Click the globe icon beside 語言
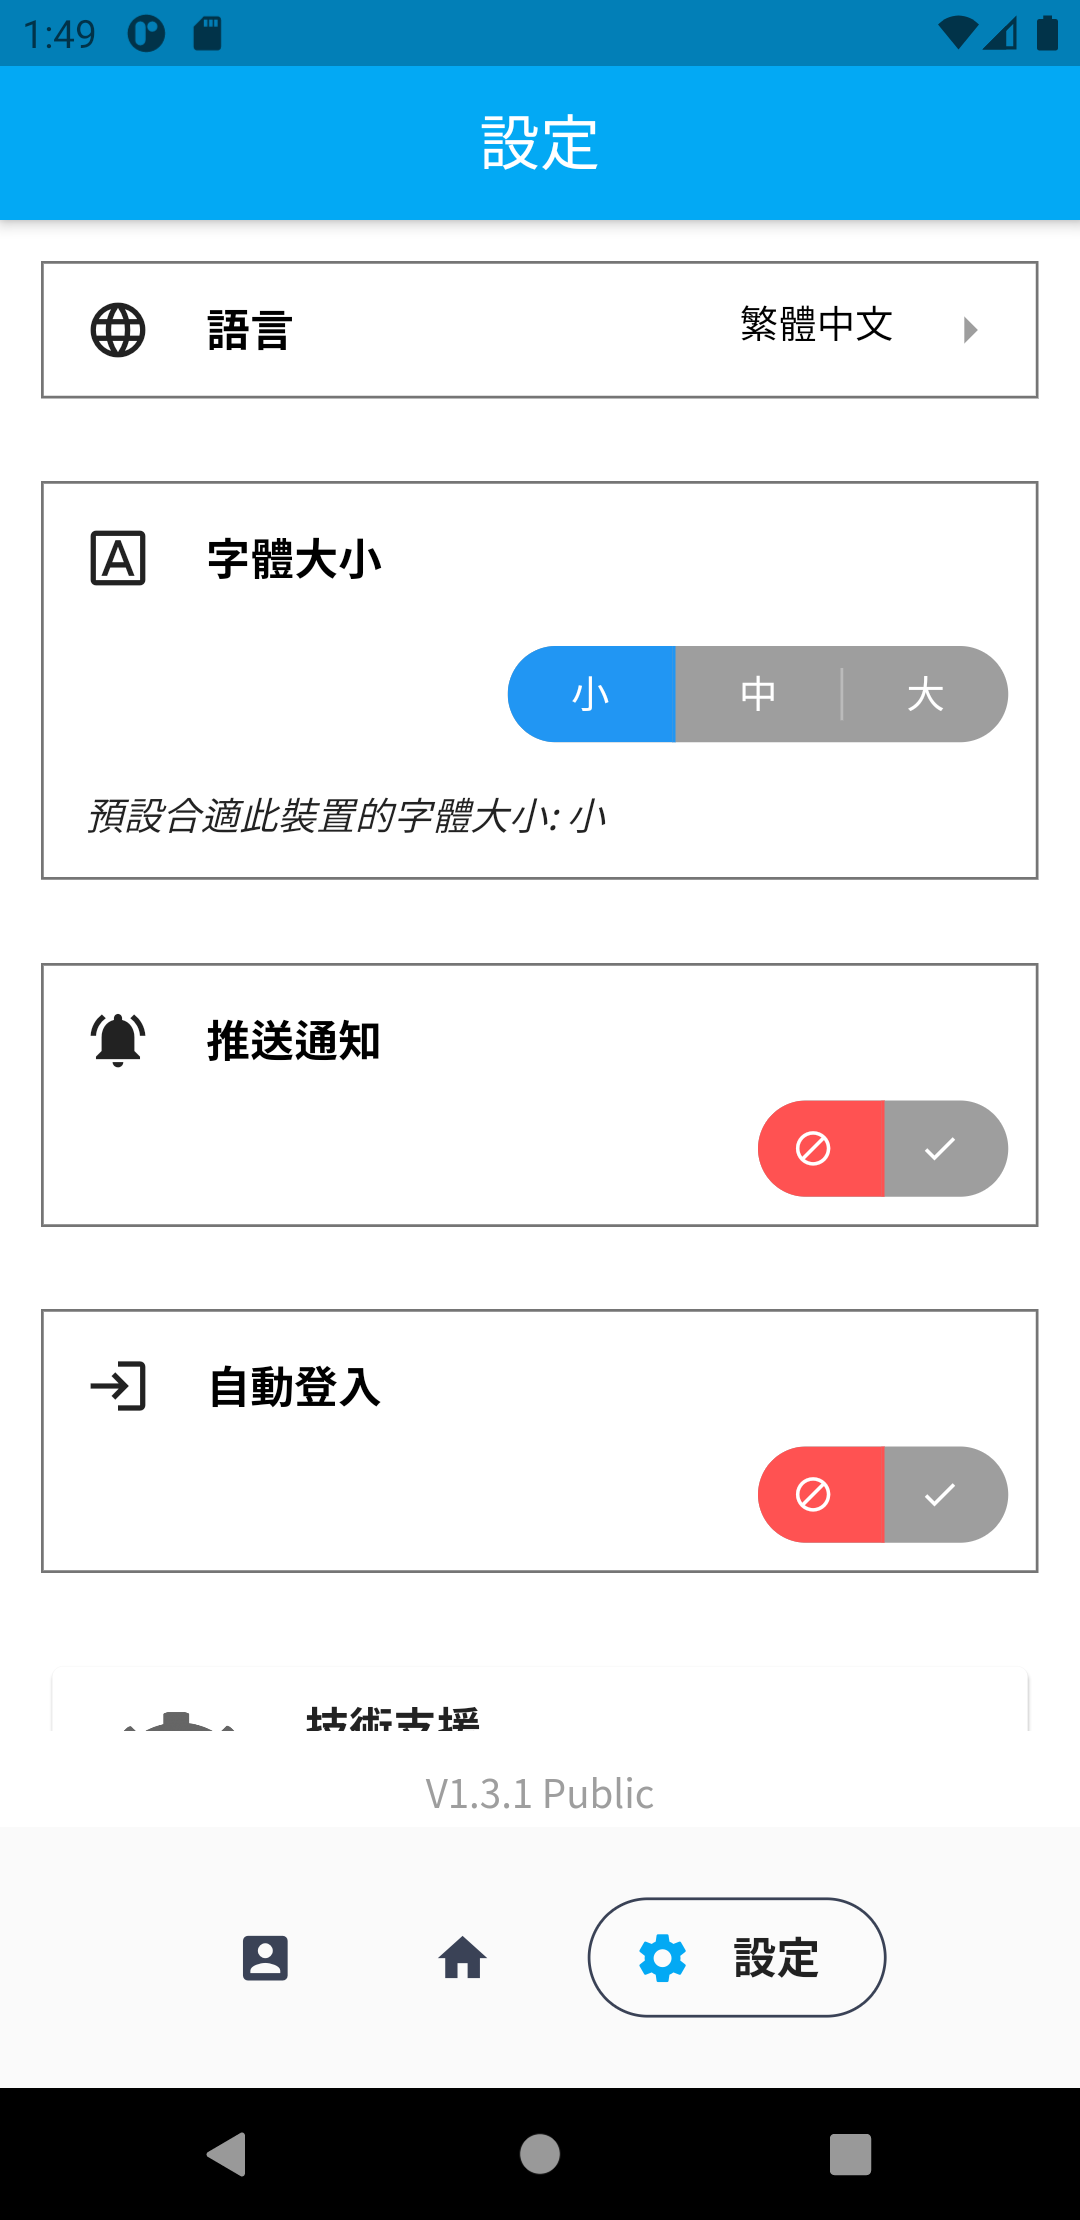The width and height of the screenshot is (1080, 2220). coord(118,330)
